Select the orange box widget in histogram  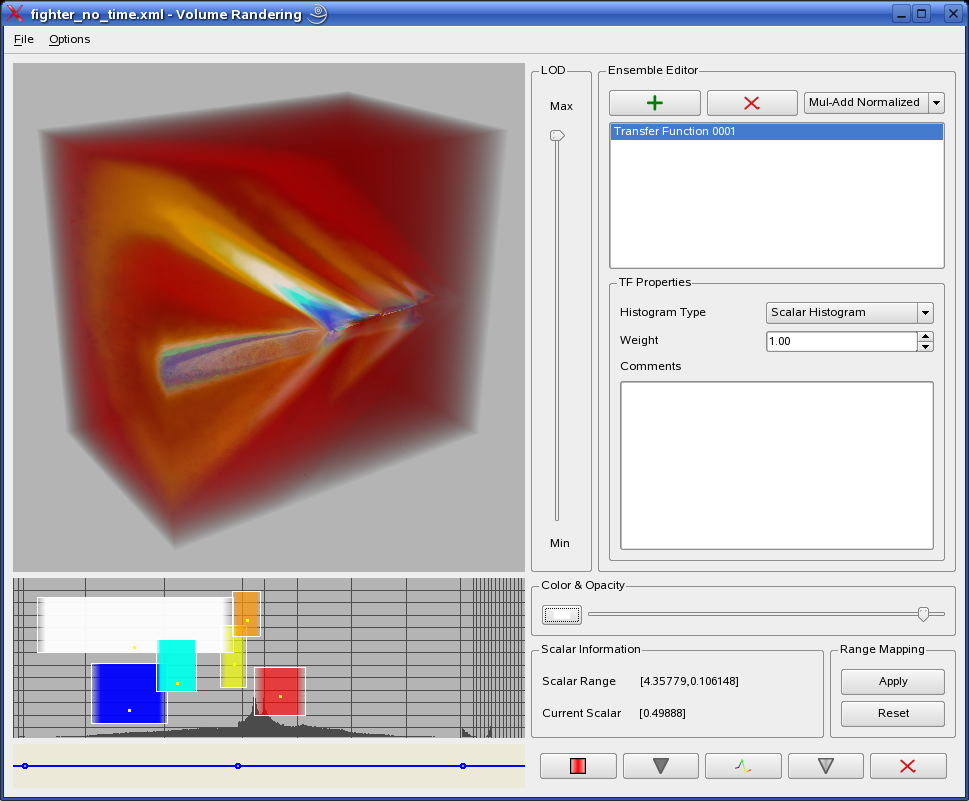(x=247, y=614)
